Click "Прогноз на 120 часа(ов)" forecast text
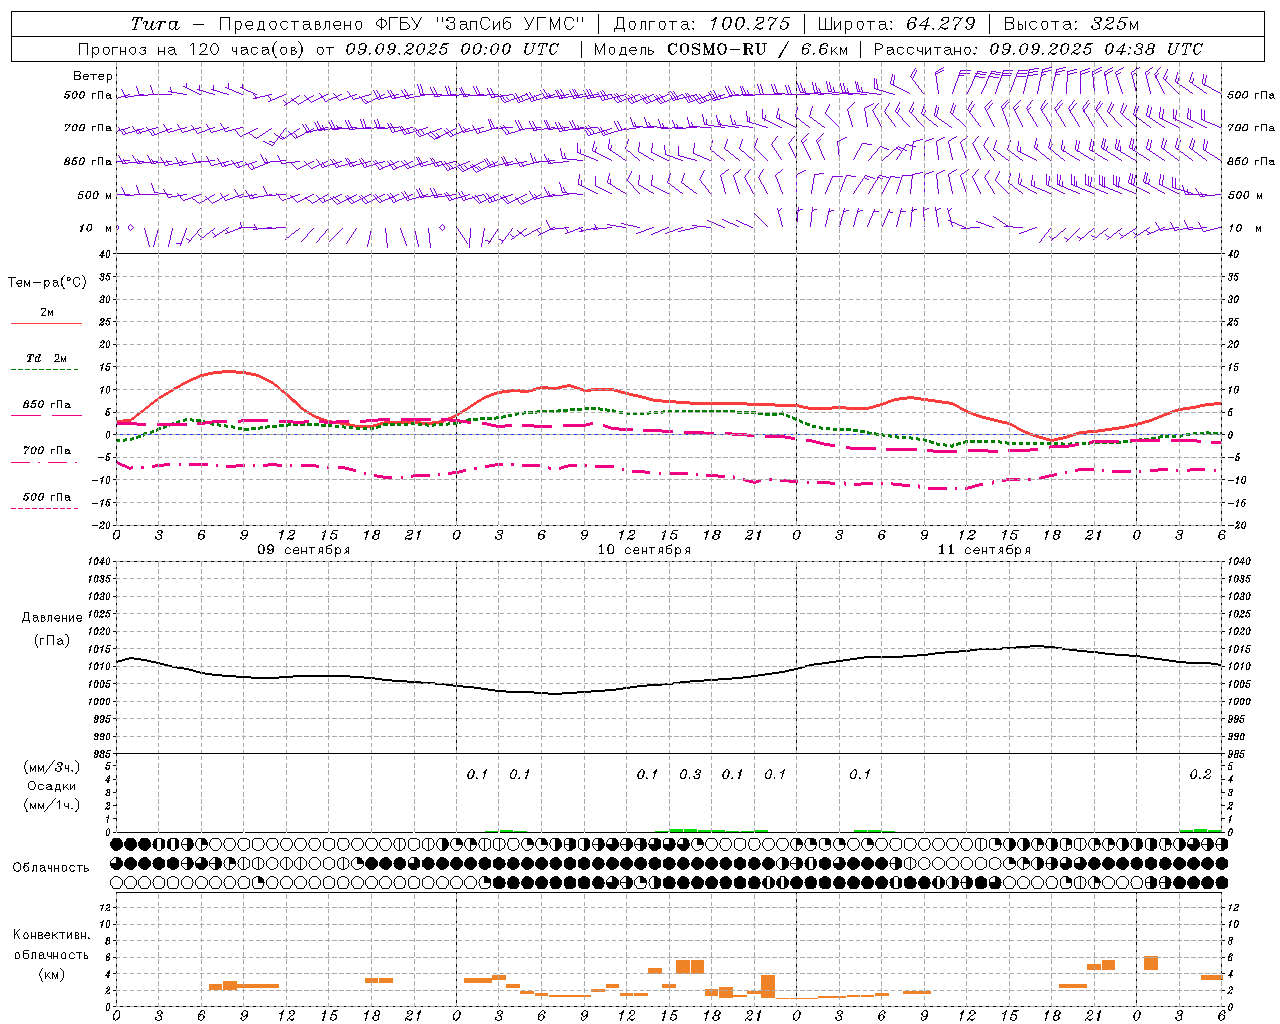 192,49
